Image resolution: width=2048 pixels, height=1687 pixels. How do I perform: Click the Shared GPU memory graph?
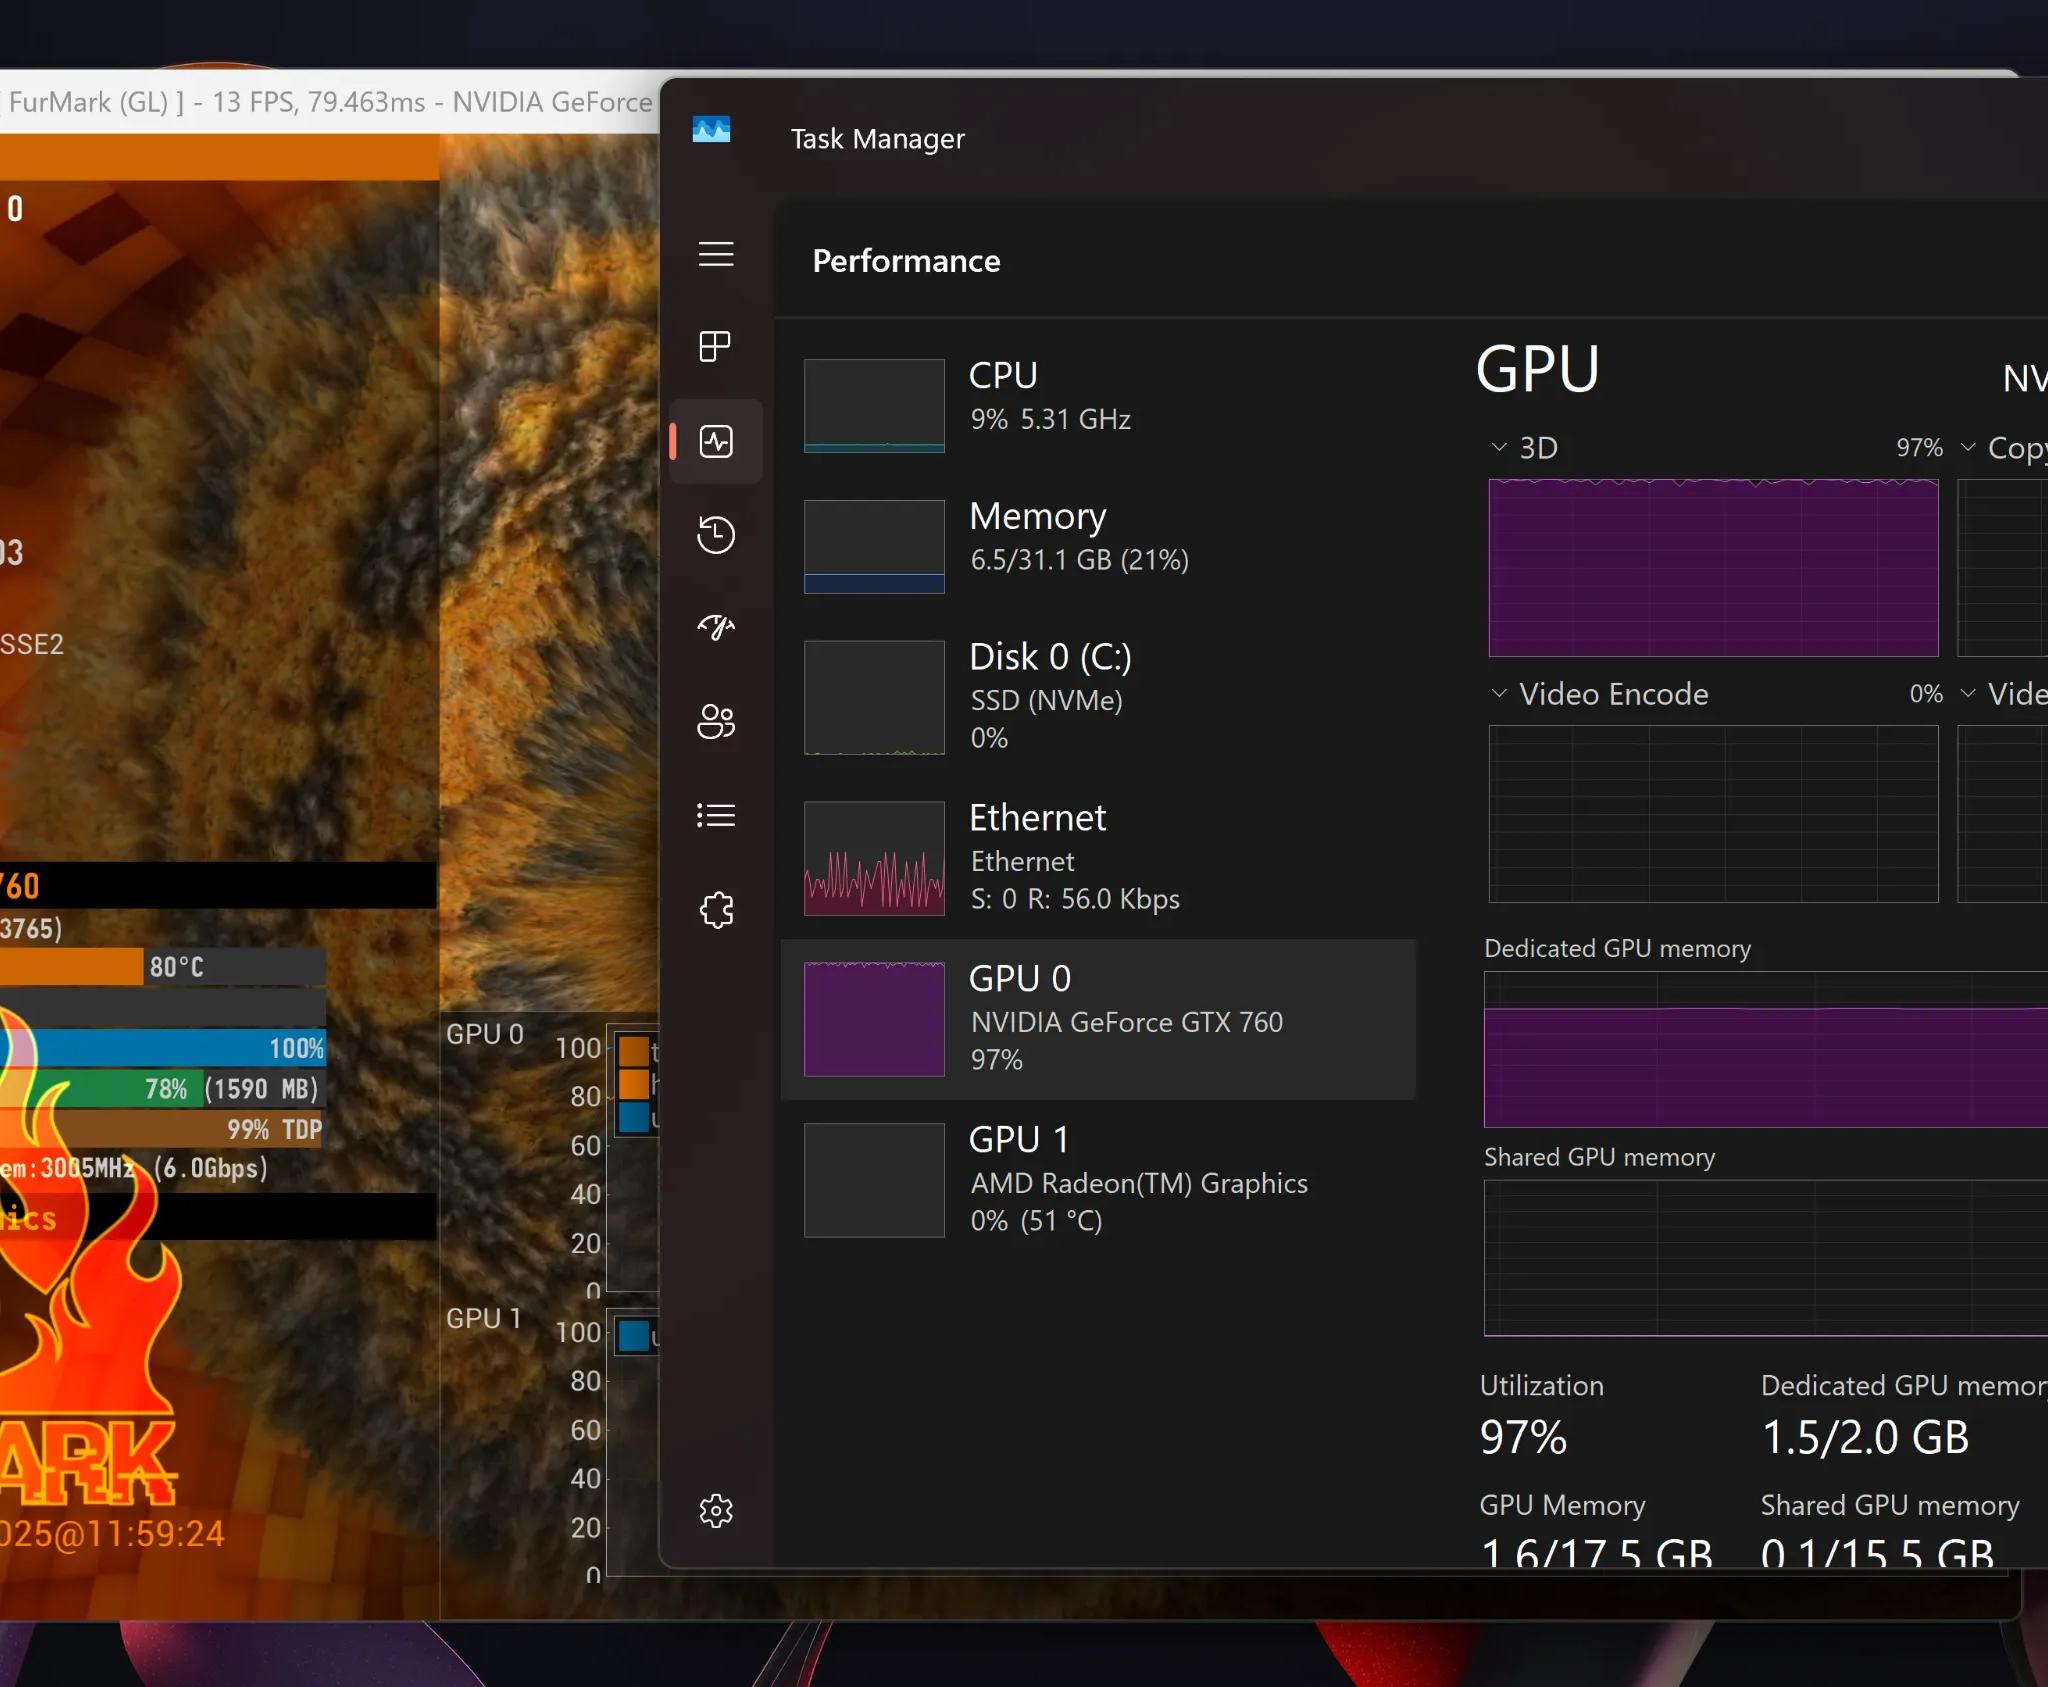point(1766,1258)
